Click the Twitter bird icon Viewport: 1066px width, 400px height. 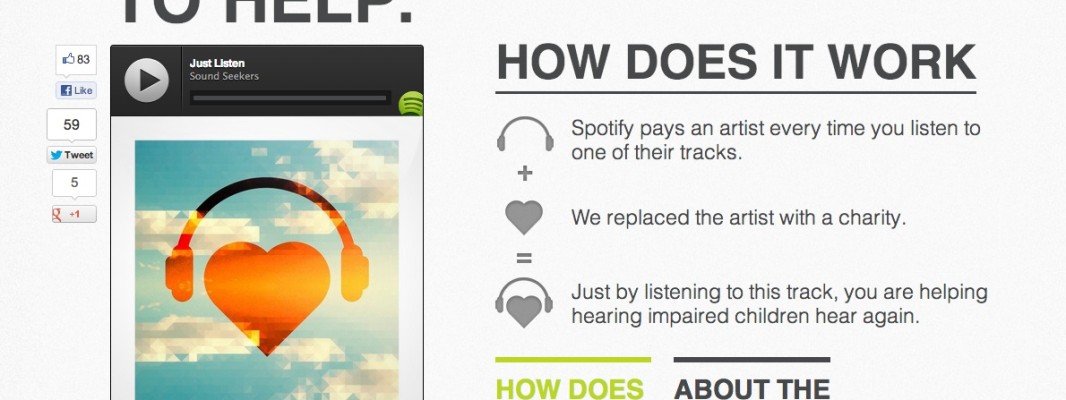[56, 155]
